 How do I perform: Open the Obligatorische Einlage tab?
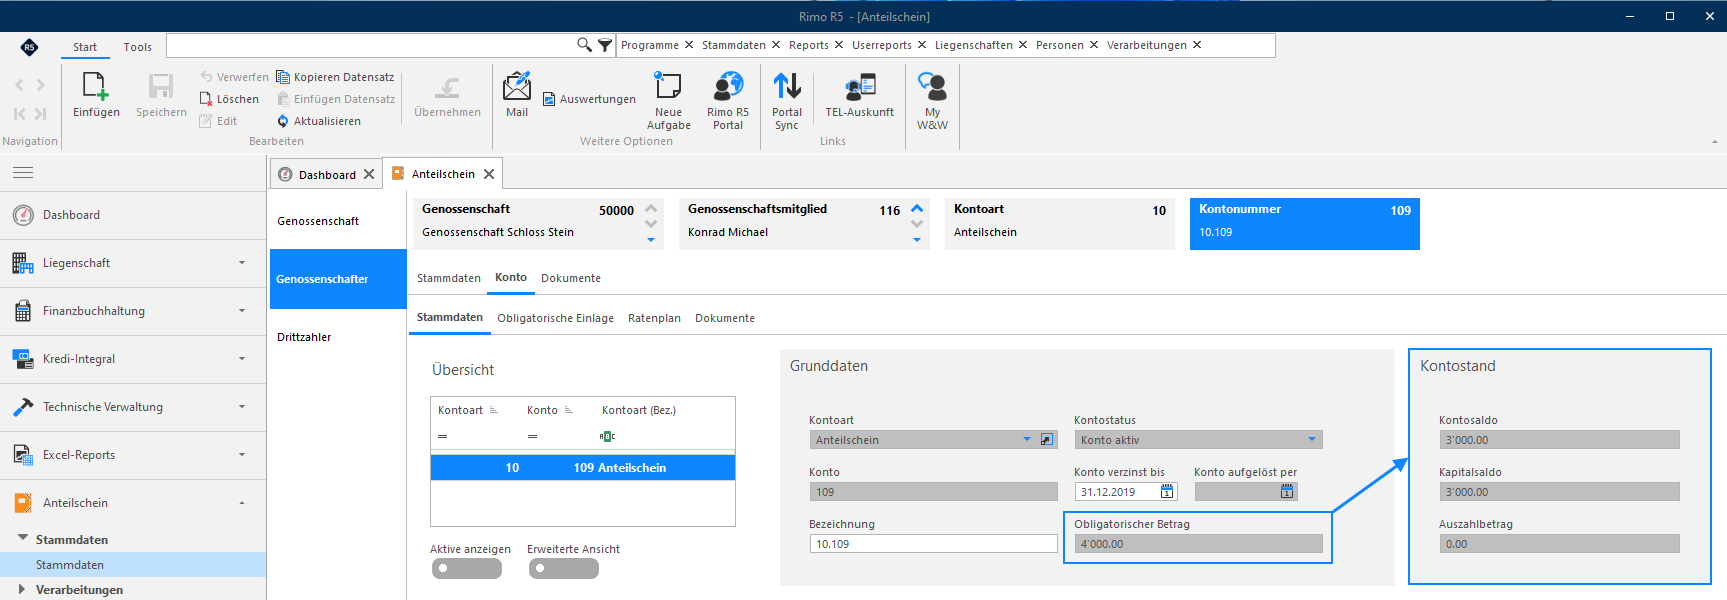click(555, 318)
